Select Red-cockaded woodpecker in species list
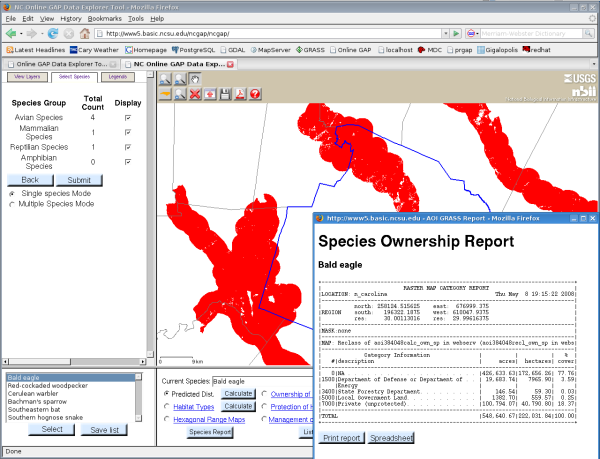 tap(71, 386)
